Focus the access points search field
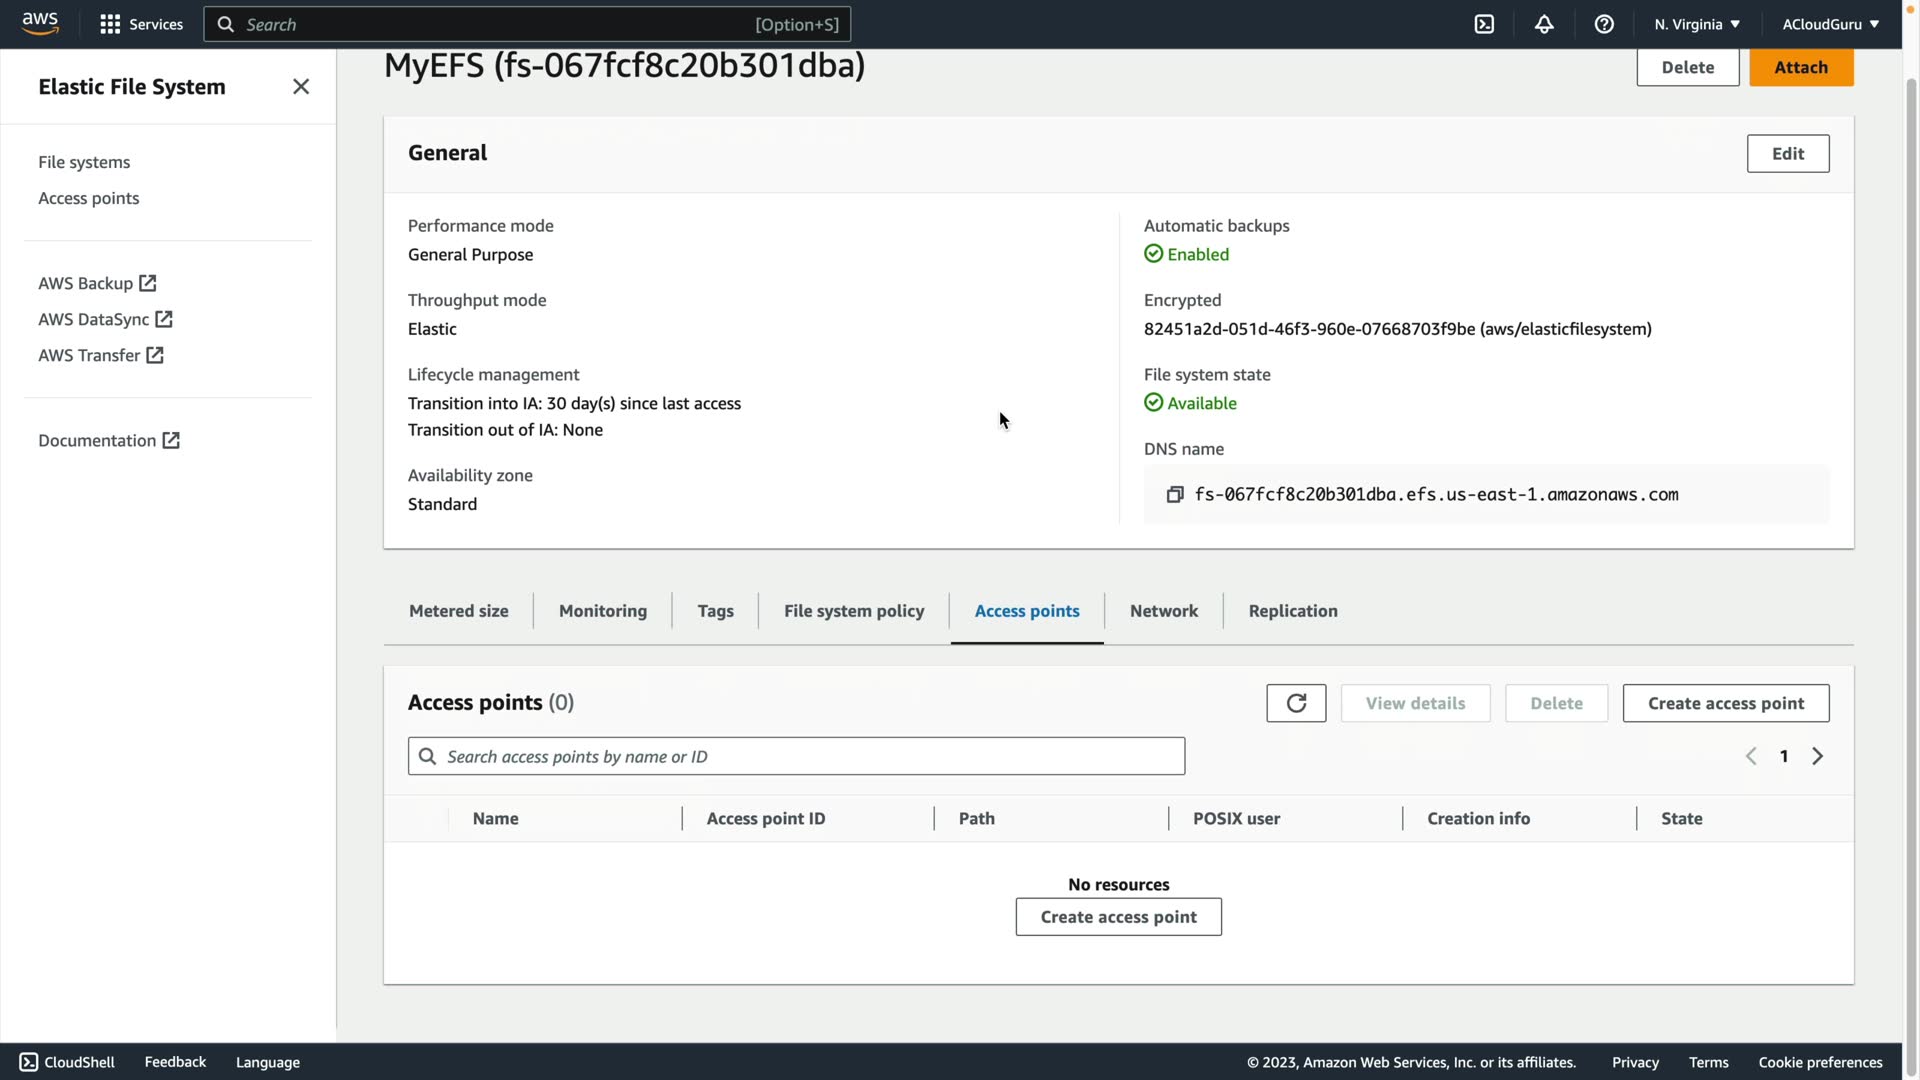 pos(796,757)
